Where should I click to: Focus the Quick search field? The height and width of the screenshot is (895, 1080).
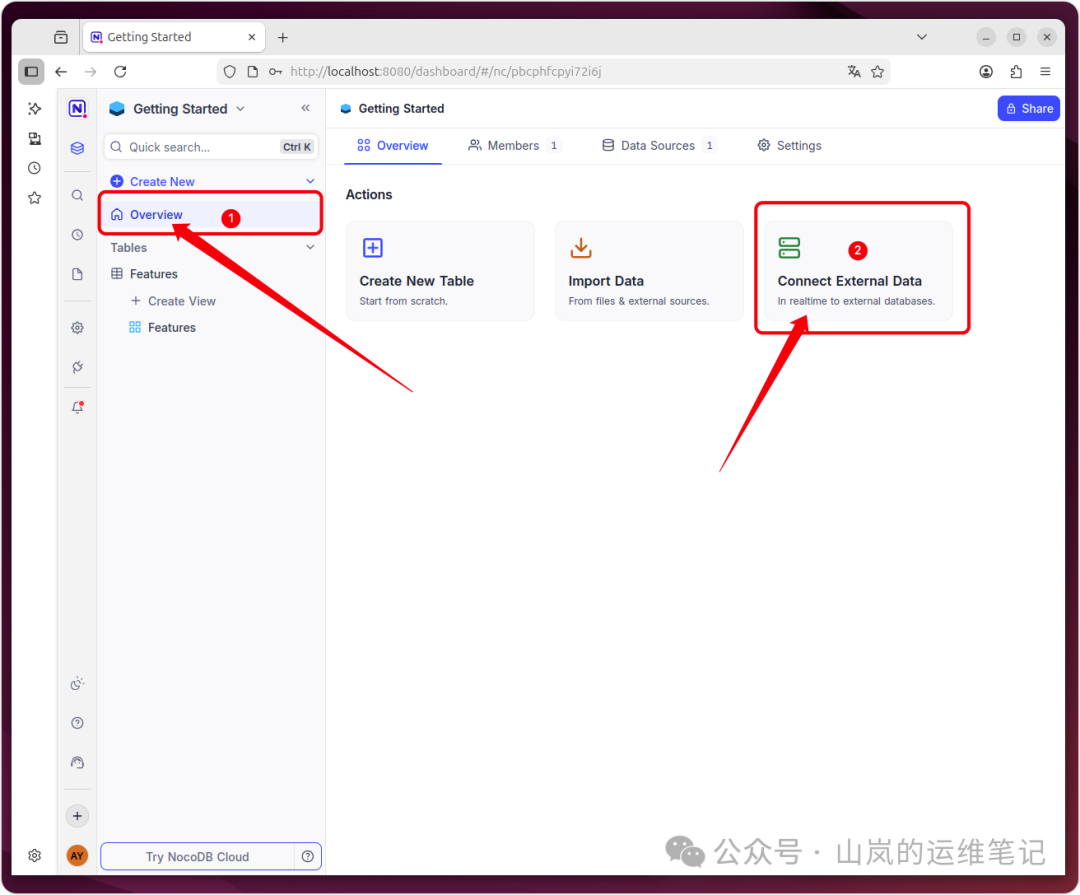[x=211, y=147]
